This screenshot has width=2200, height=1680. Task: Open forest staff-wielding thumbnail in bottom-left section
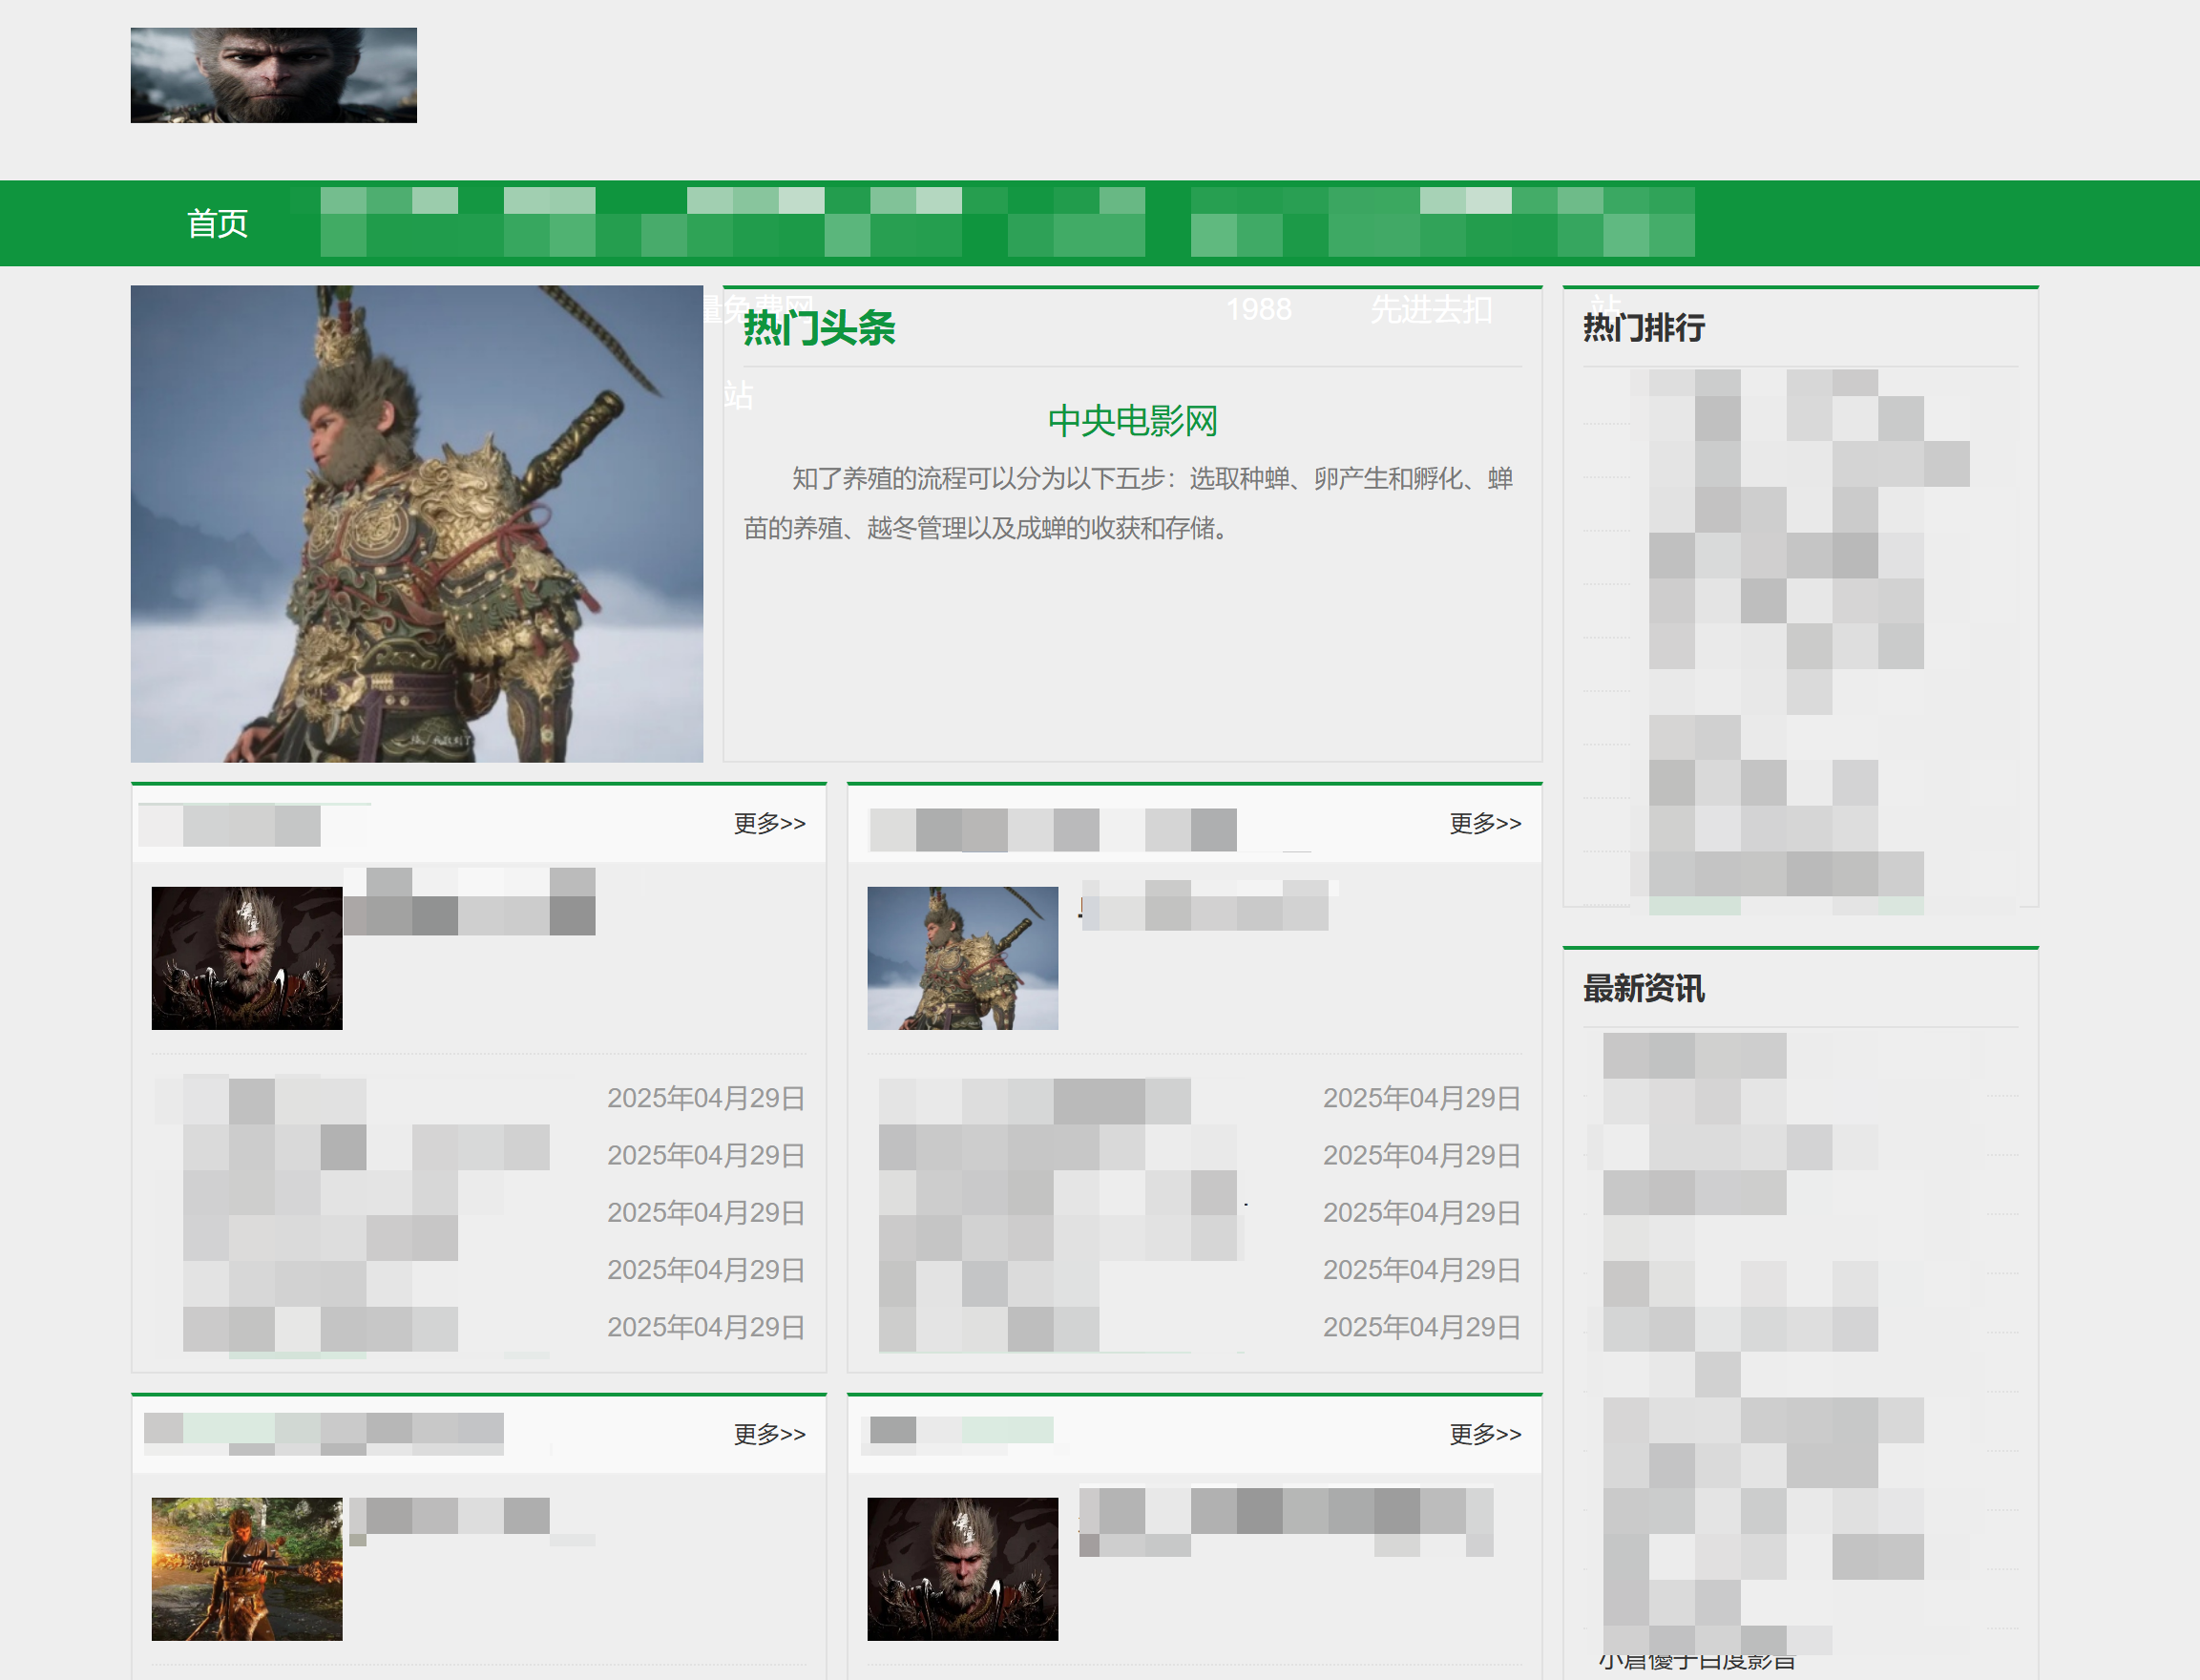246,1568
